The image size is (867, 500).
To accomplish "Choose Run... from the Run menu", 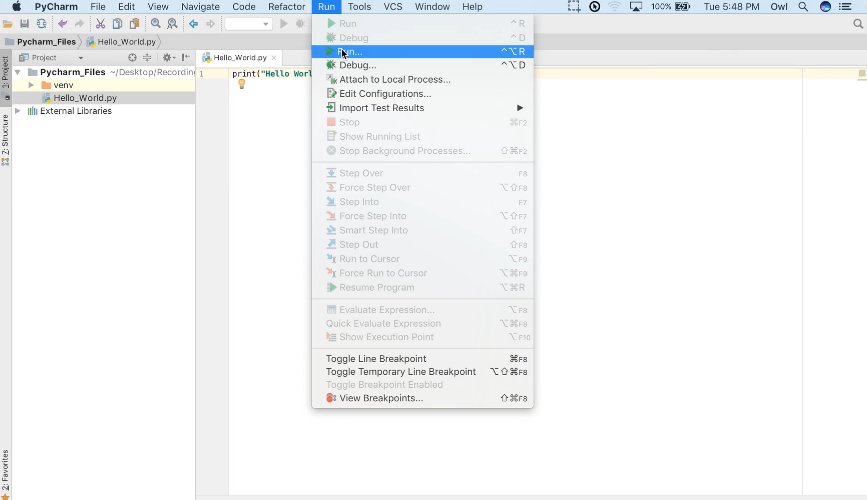I will click(422, 51).
